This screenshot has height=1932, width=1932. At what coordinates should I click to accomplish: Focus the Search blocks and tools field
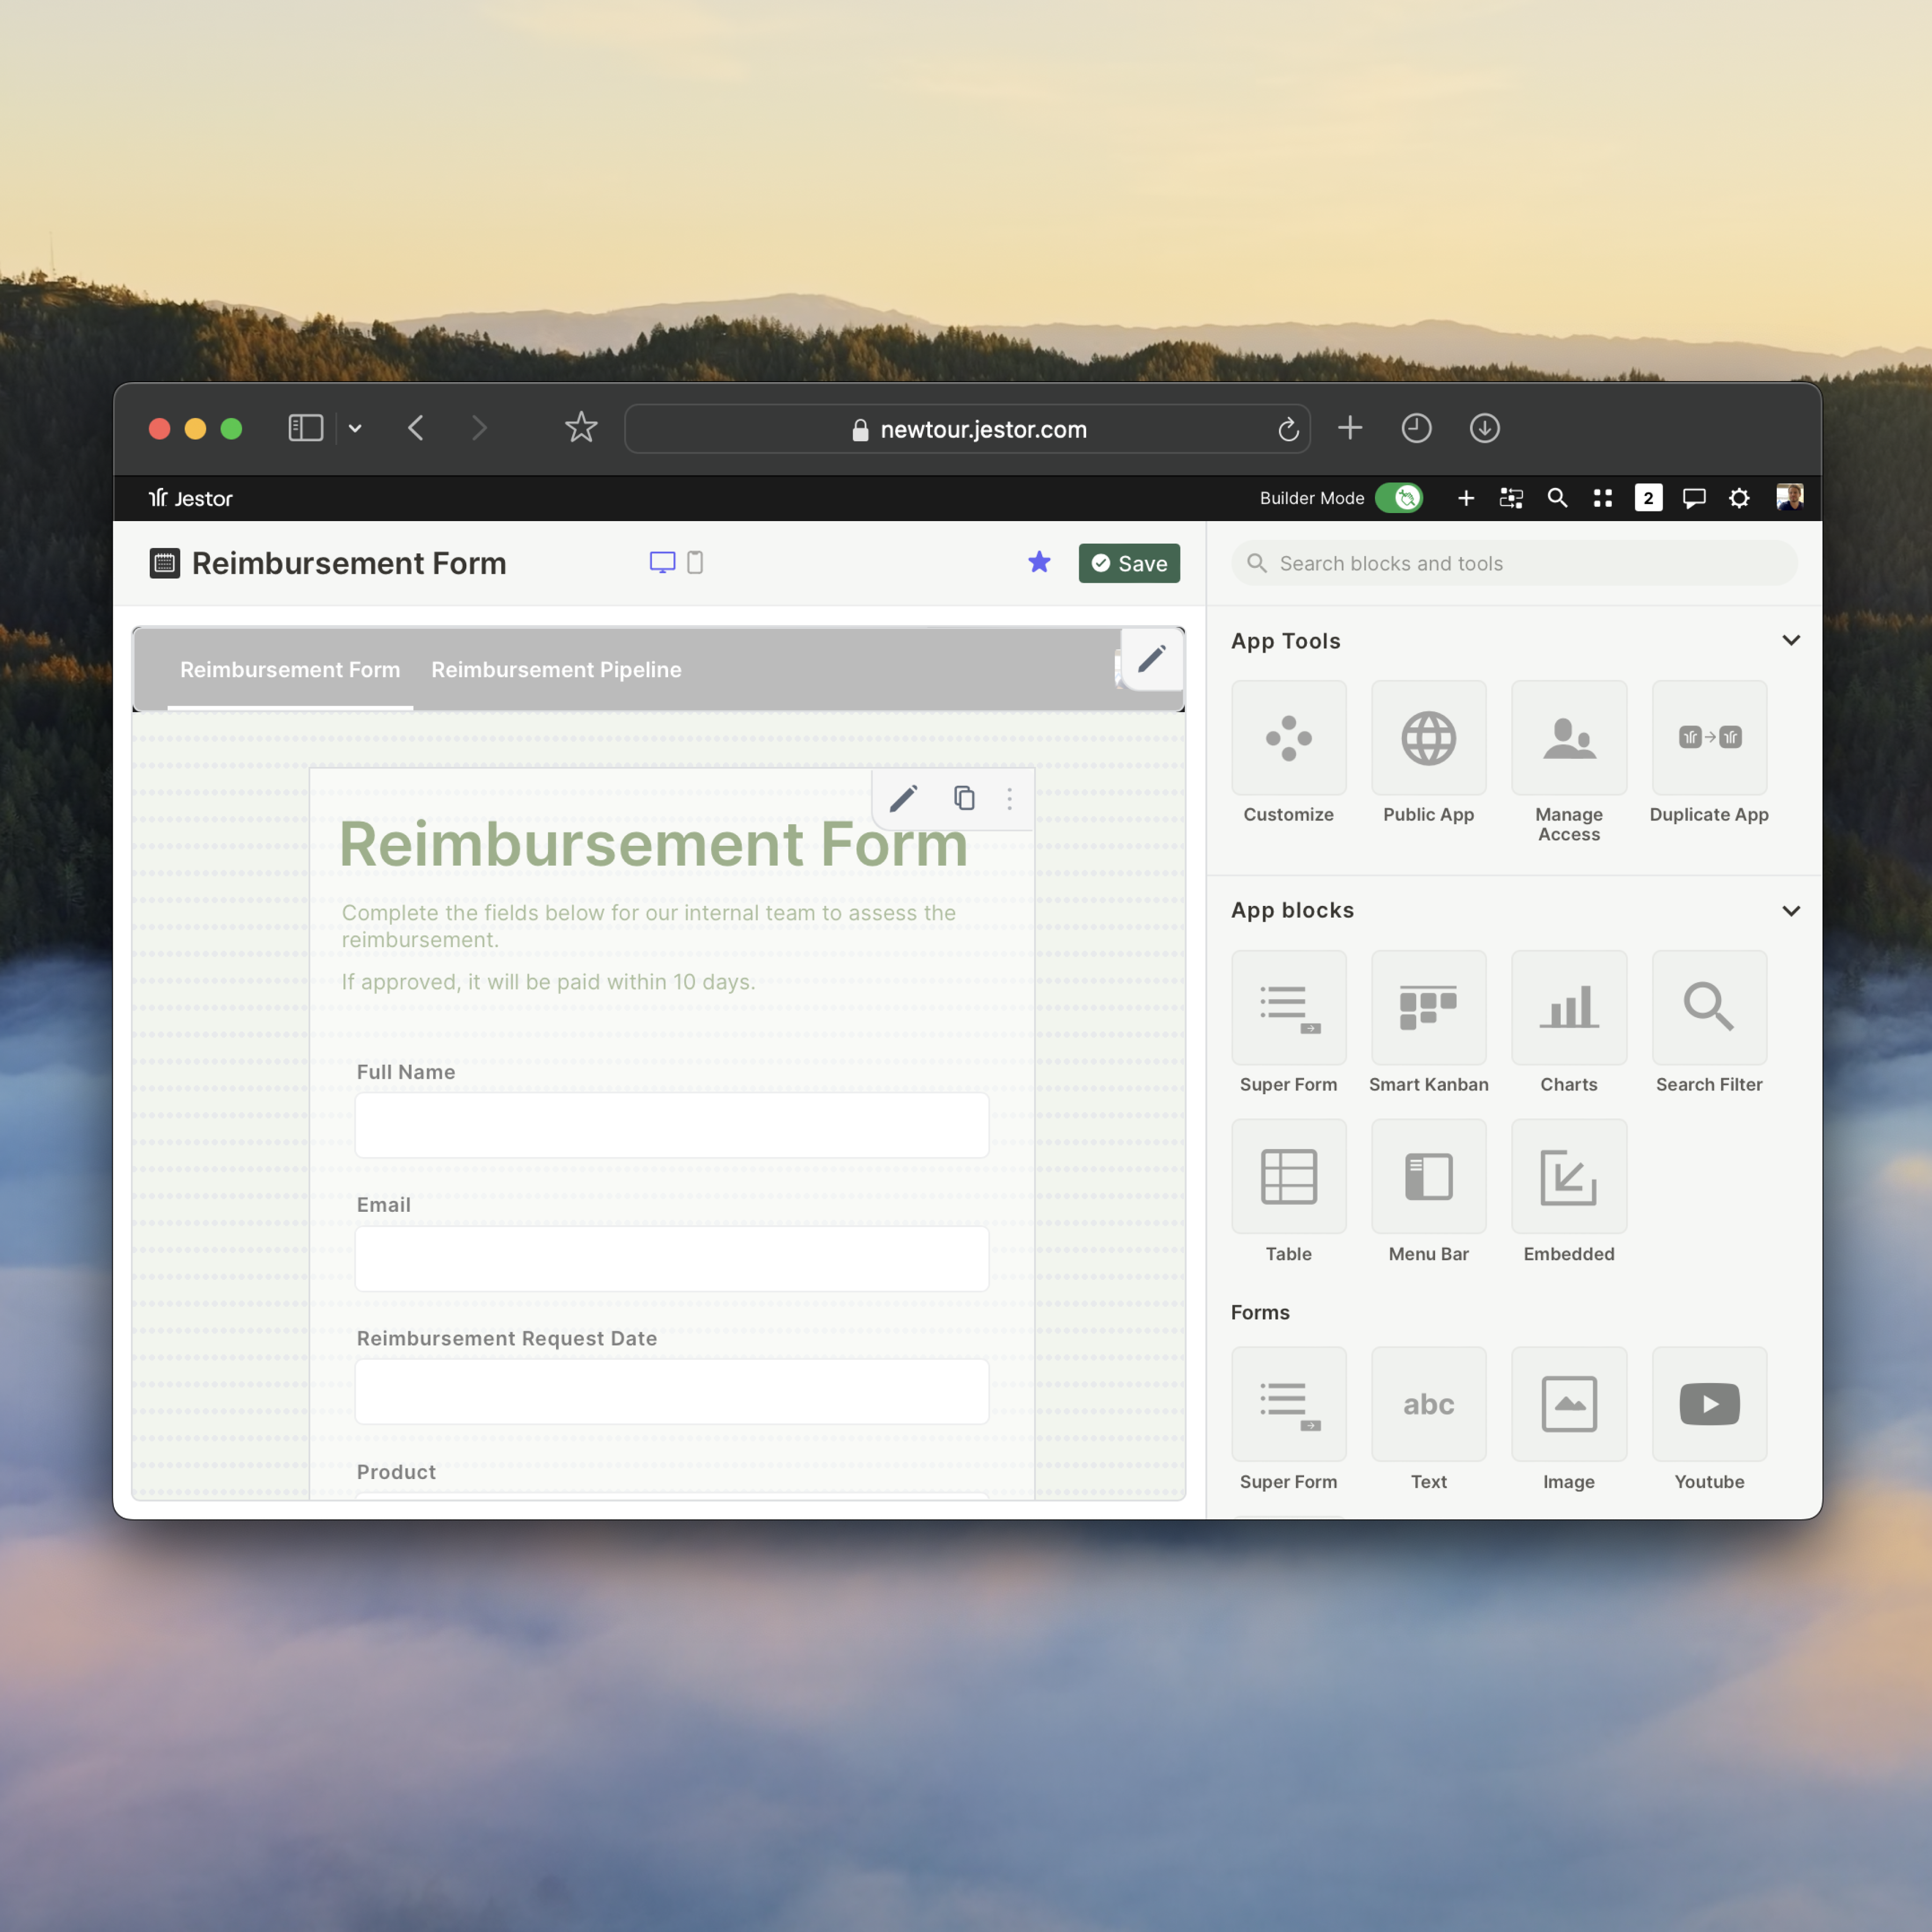coord(1514,564)
